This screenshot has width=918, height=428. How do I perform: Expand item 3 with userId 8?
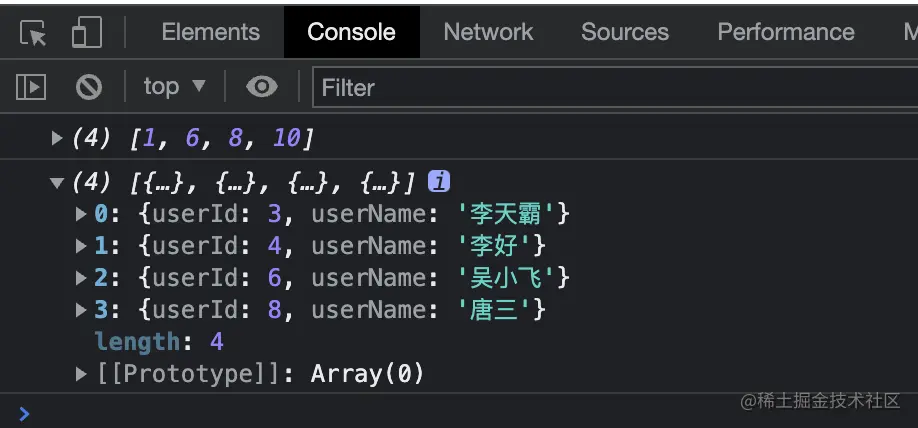(81, 309)
